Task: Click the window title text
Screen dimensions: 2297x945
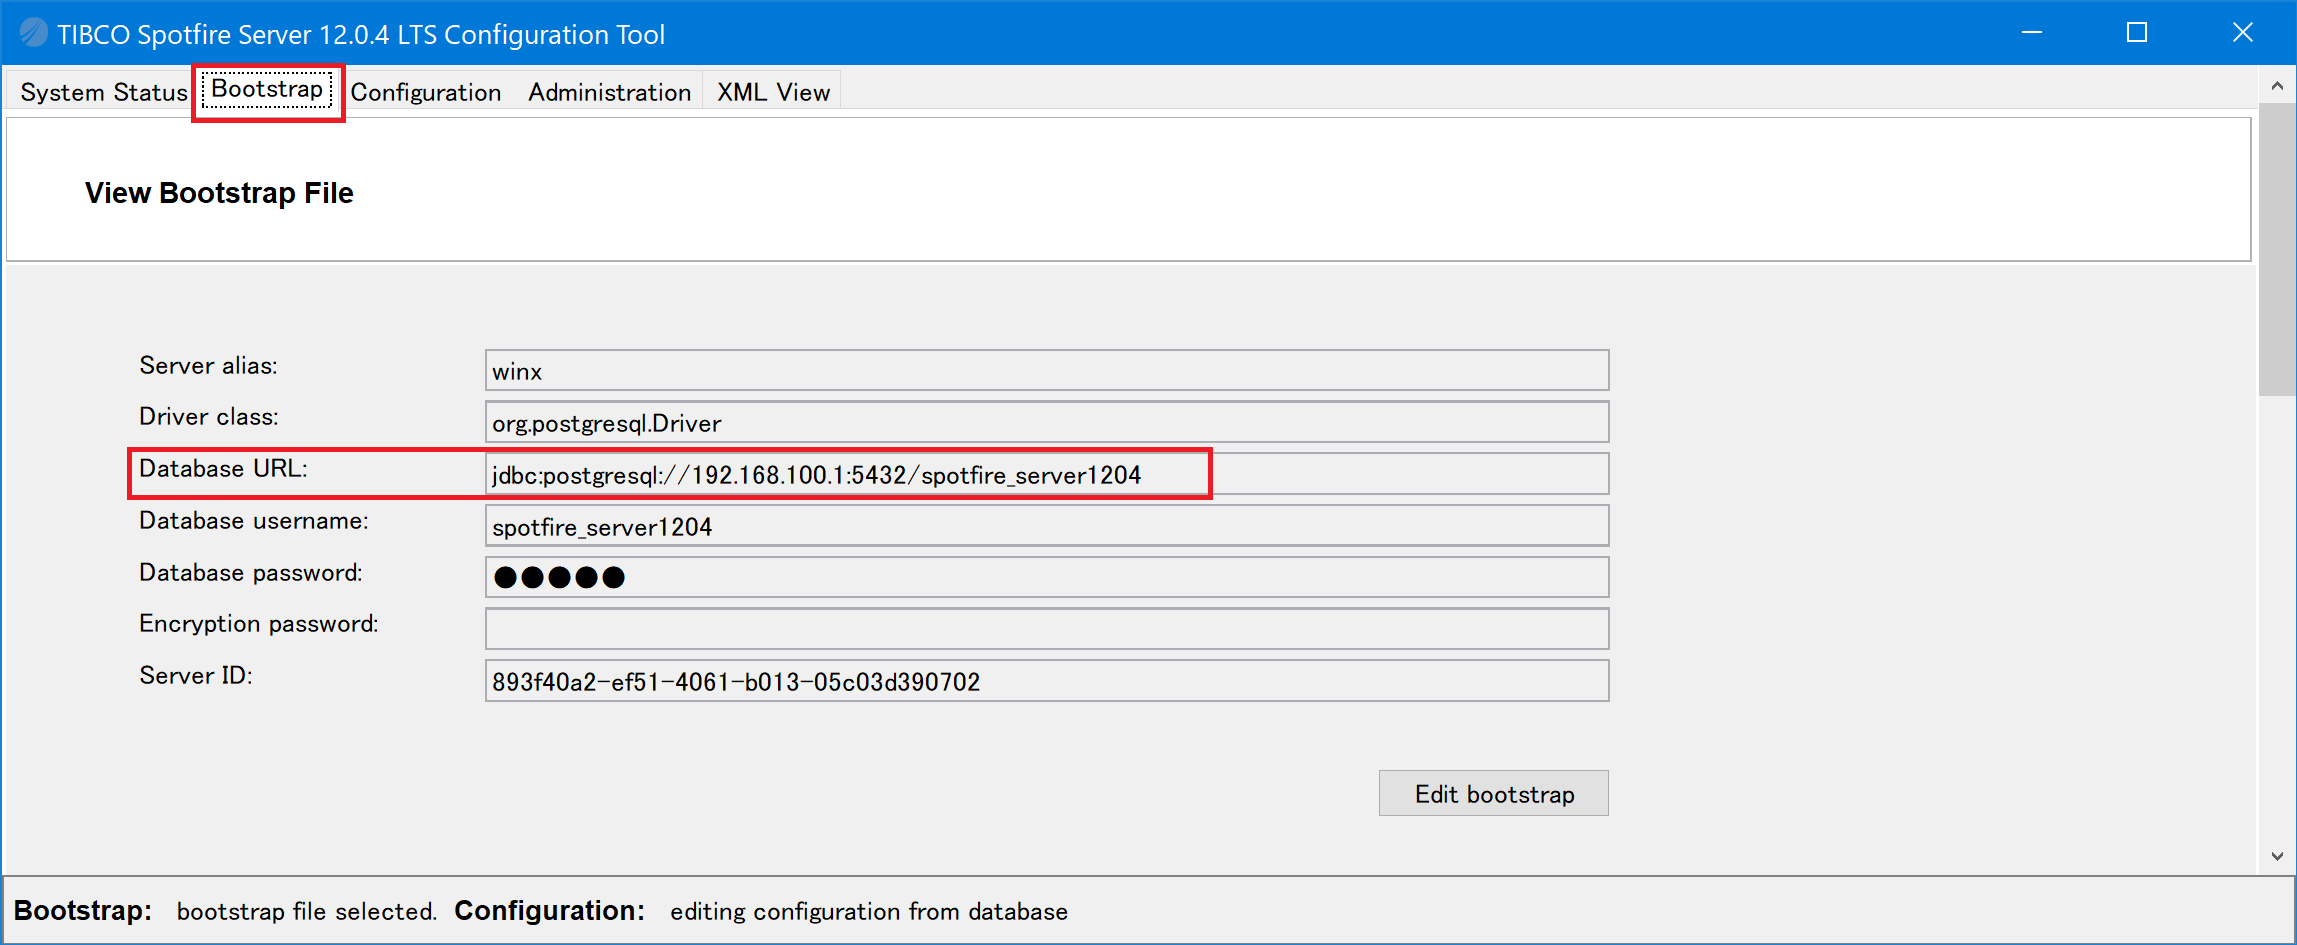Action: pyautogui.click(x=361, y=35)
